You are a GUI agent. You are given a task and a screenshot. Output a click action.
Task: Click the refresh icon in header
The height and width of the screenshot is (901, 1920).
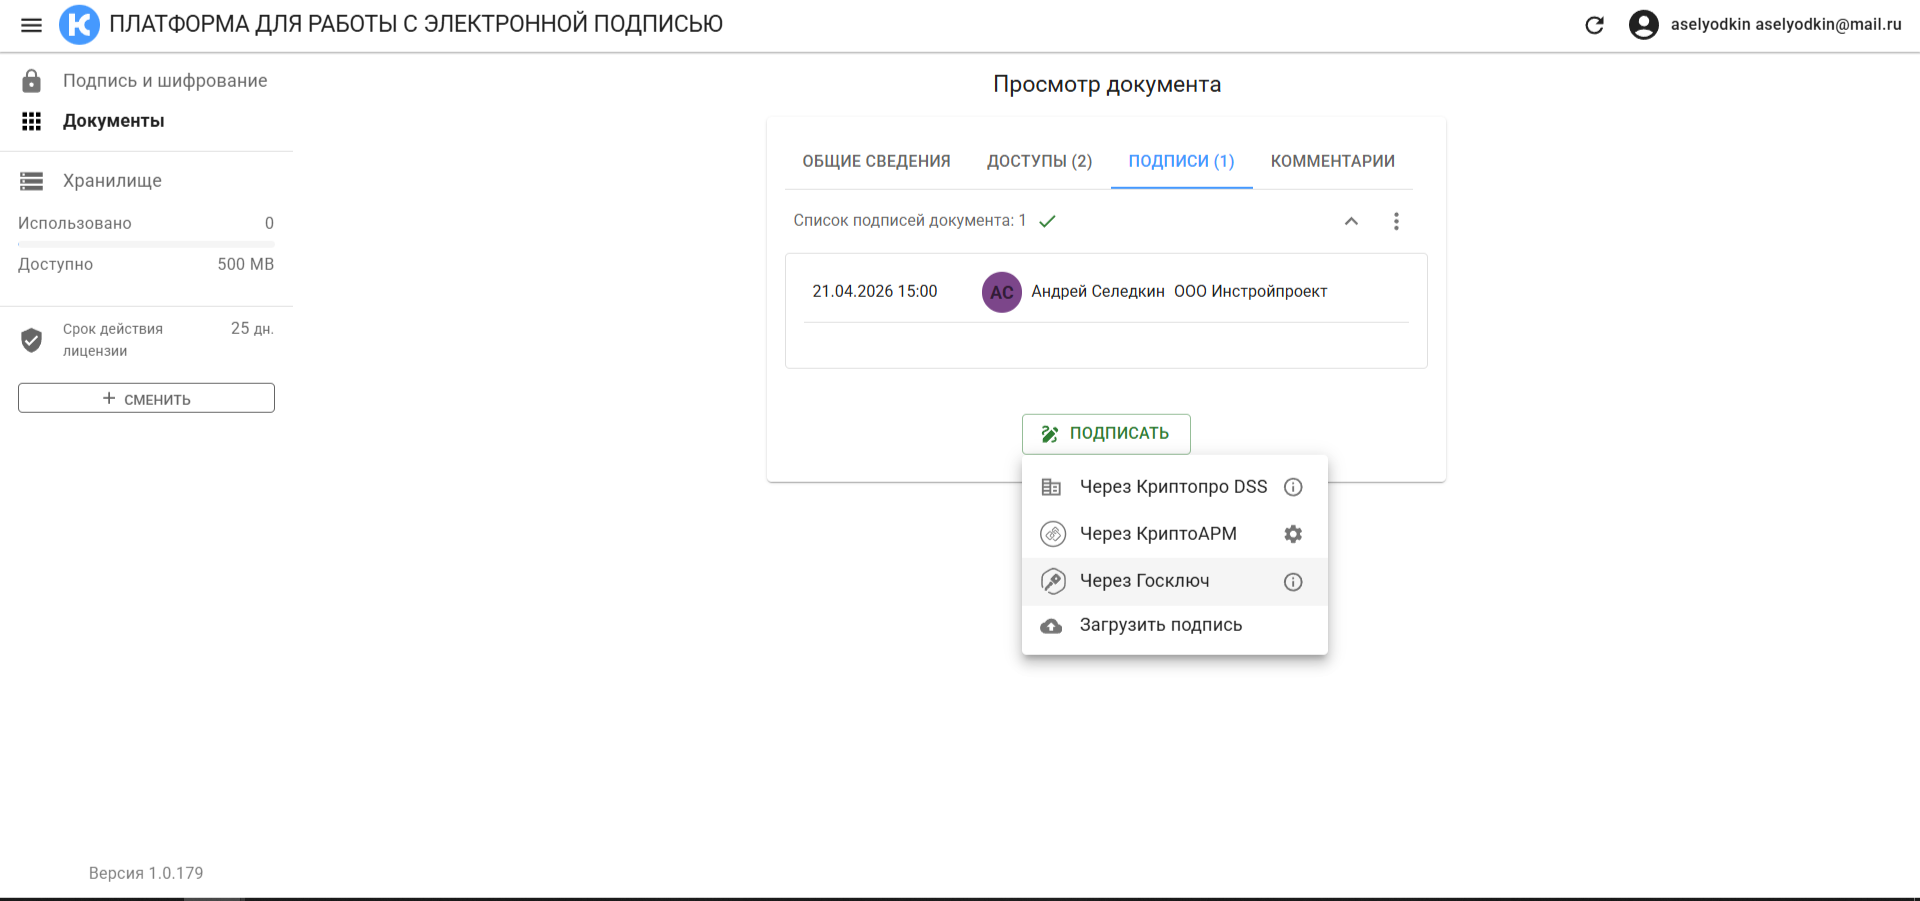(1594, 25)
